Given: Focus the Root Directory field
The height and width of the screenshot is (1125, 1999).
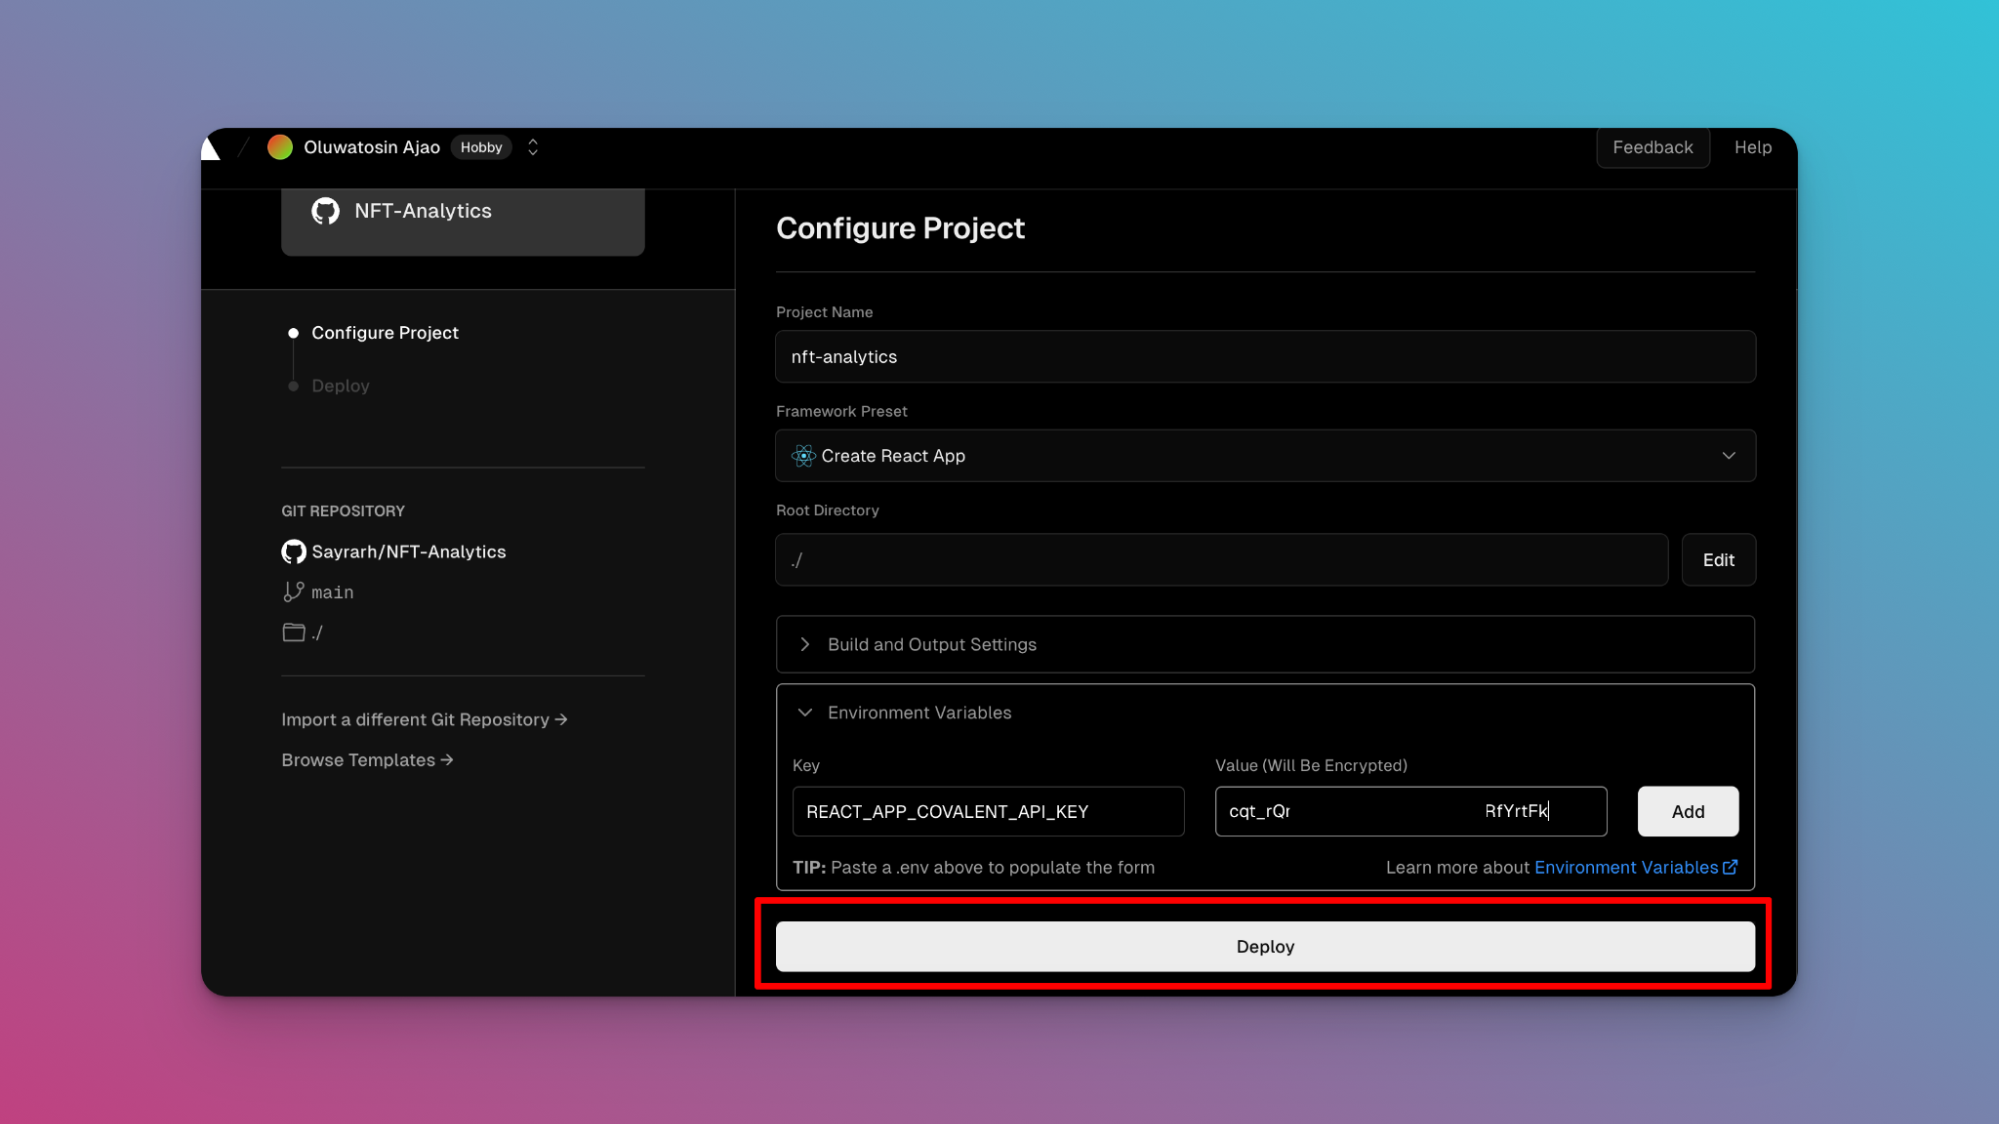Looking at the screenshot, I should pyautogui.click(x=1221, y=560).
